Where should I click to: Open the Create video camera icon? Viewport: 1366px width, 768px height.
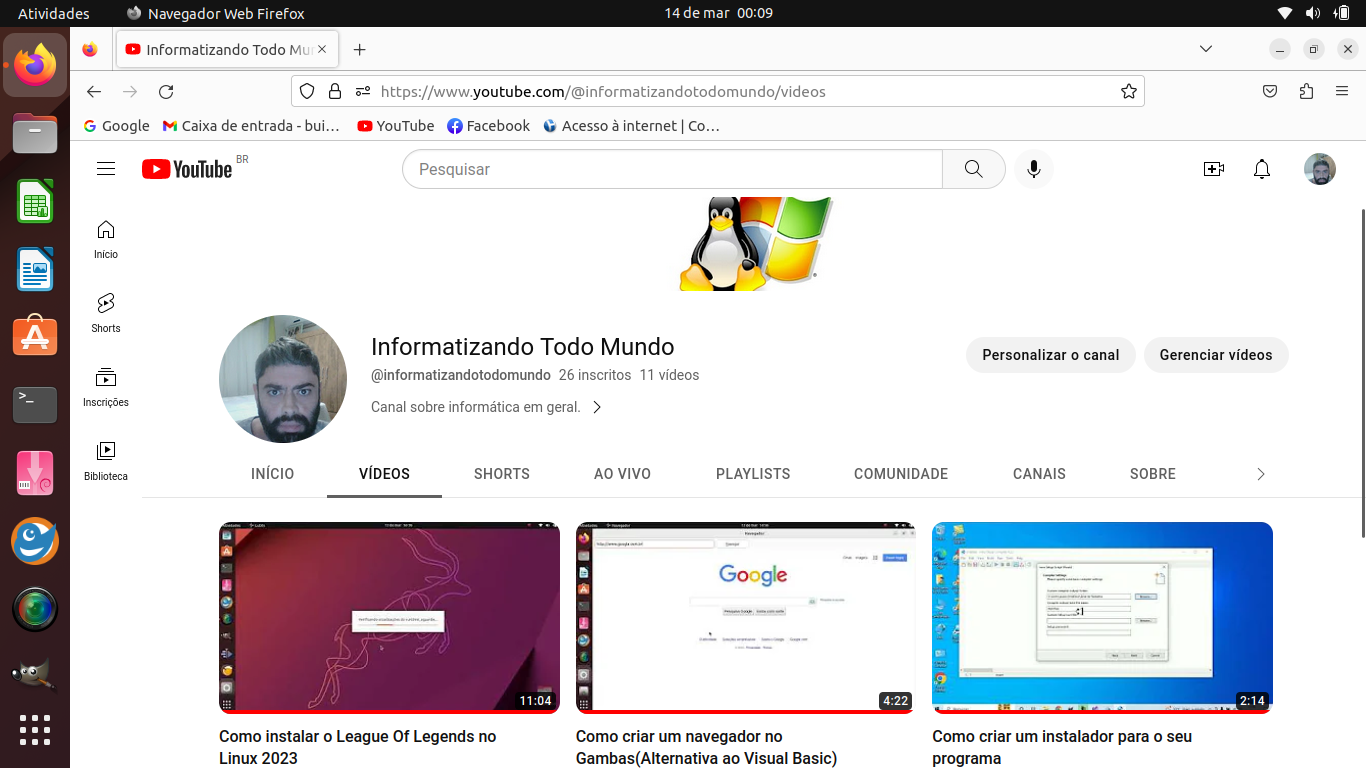(1214, 169)
